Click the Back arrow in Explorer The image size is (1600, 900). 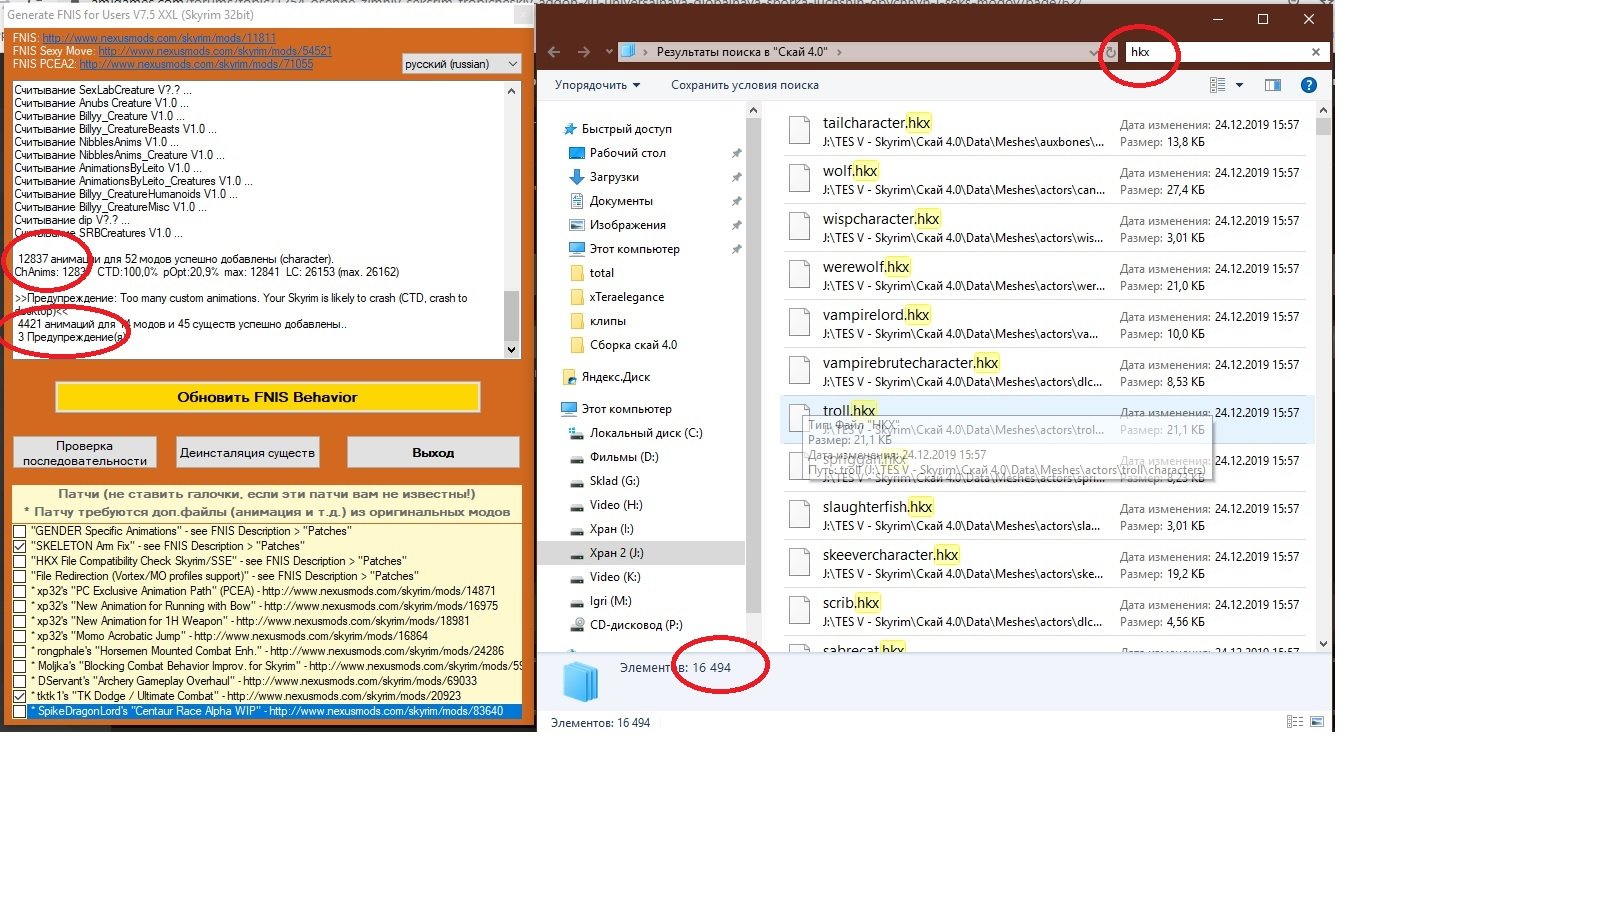point(554,52)
